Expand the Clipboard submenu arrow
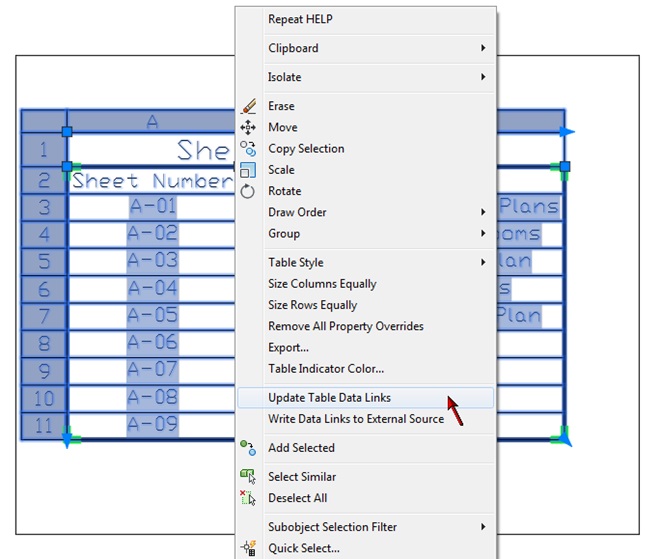Image resolution: width=662 pixels, height=559 pixels. [x=483, y=48]
